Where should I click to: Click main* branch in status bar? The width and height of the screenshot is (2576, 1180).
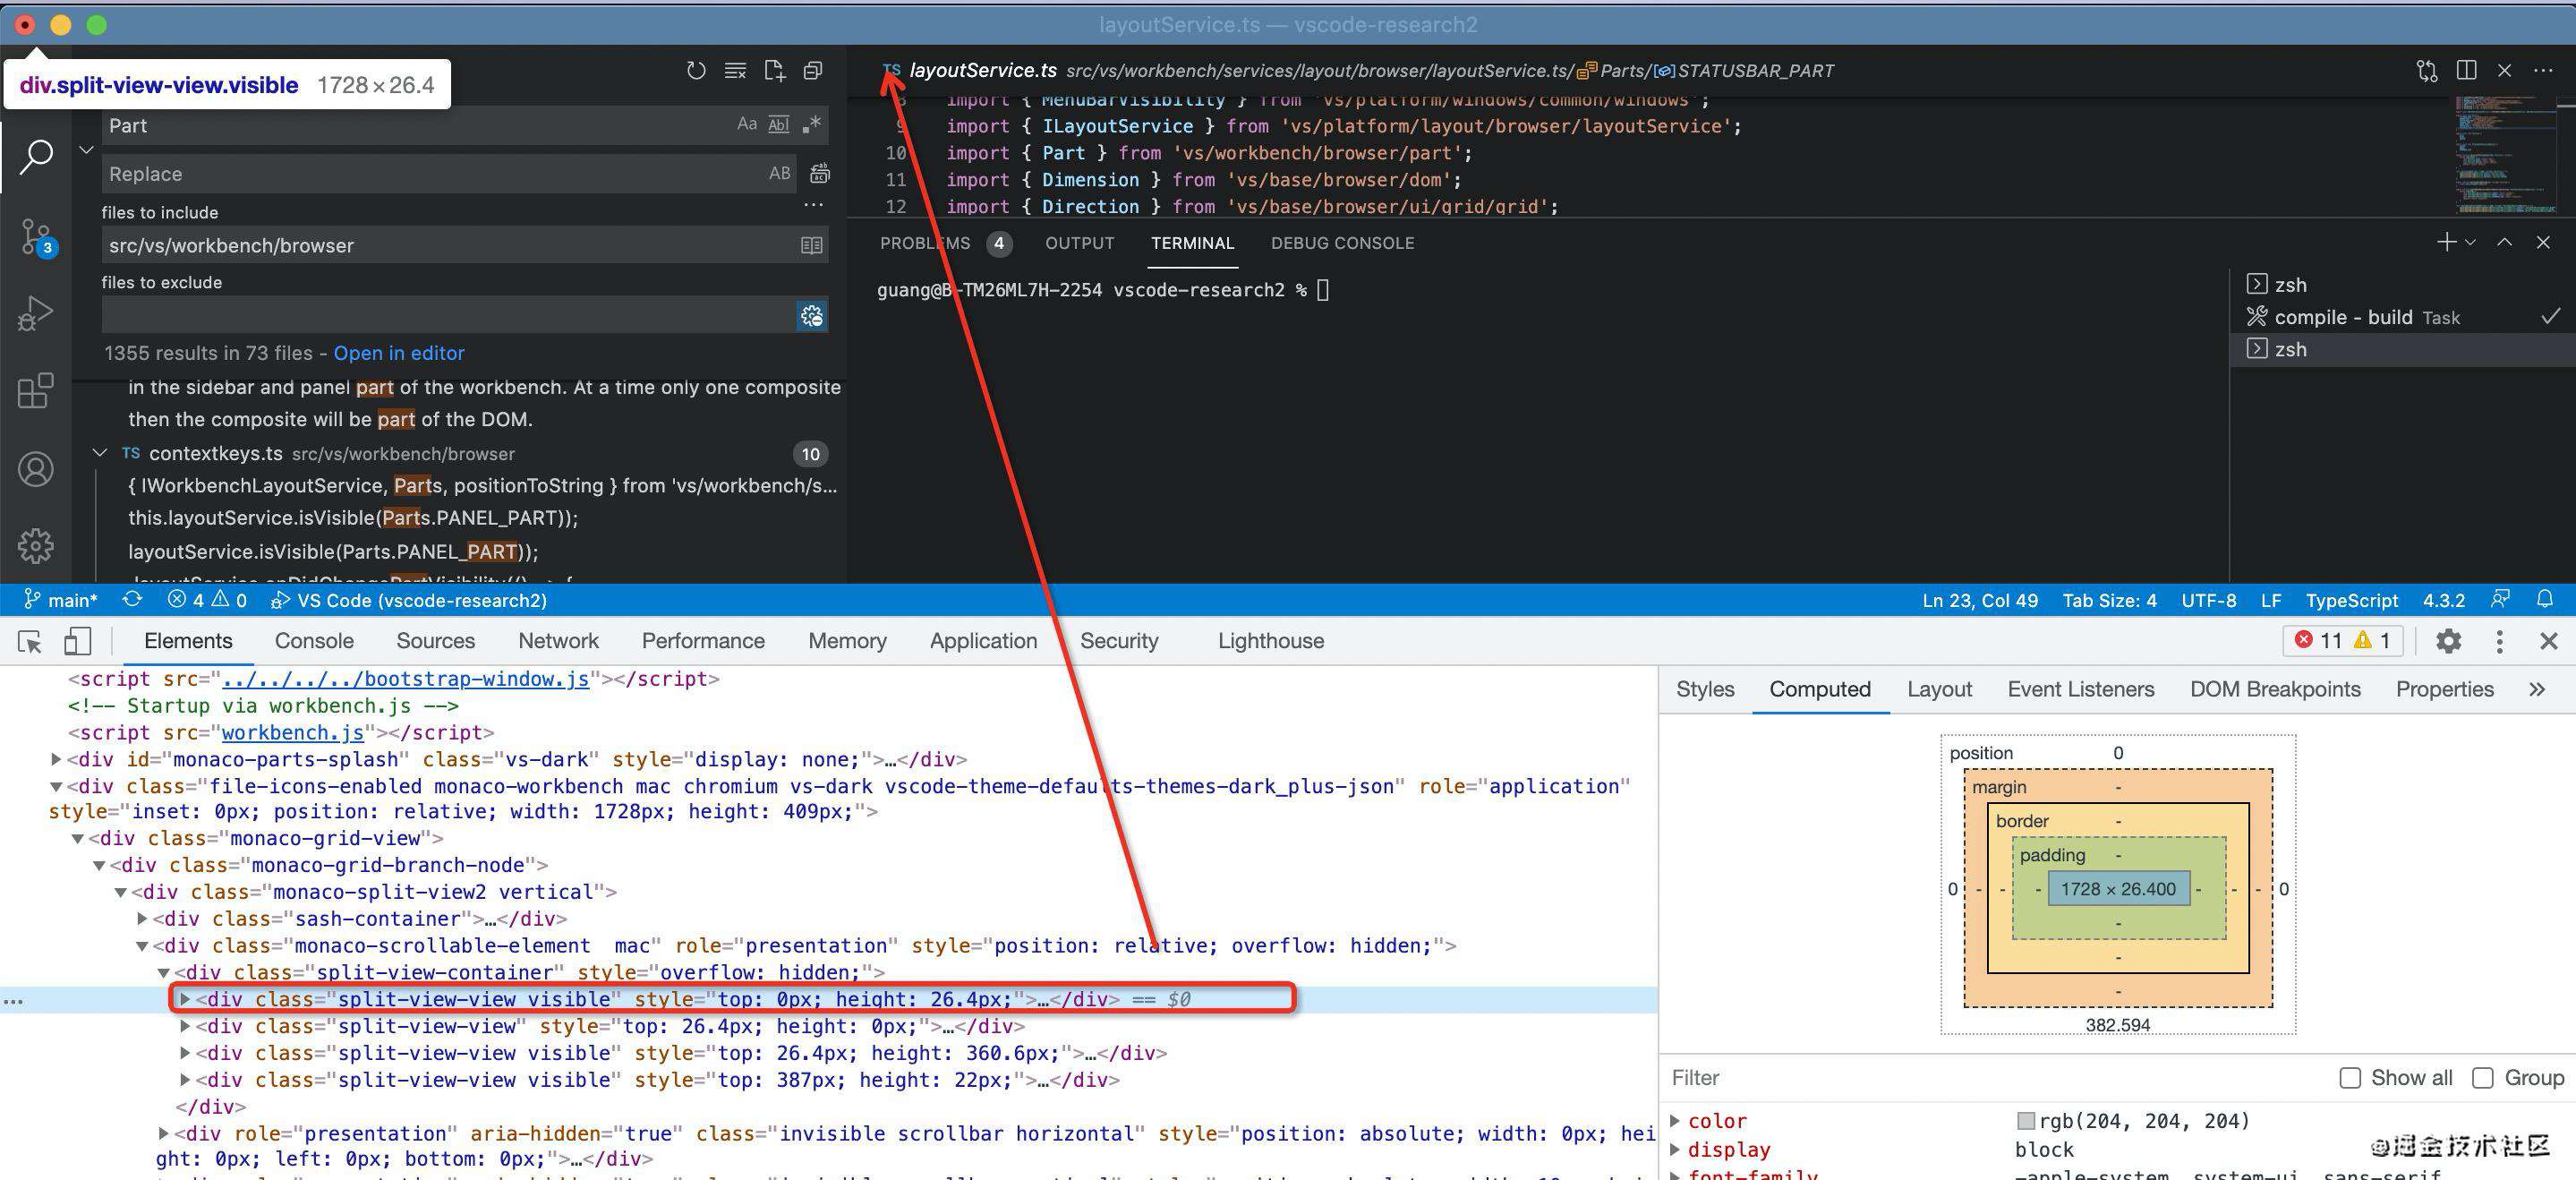(x=61, y=600)
